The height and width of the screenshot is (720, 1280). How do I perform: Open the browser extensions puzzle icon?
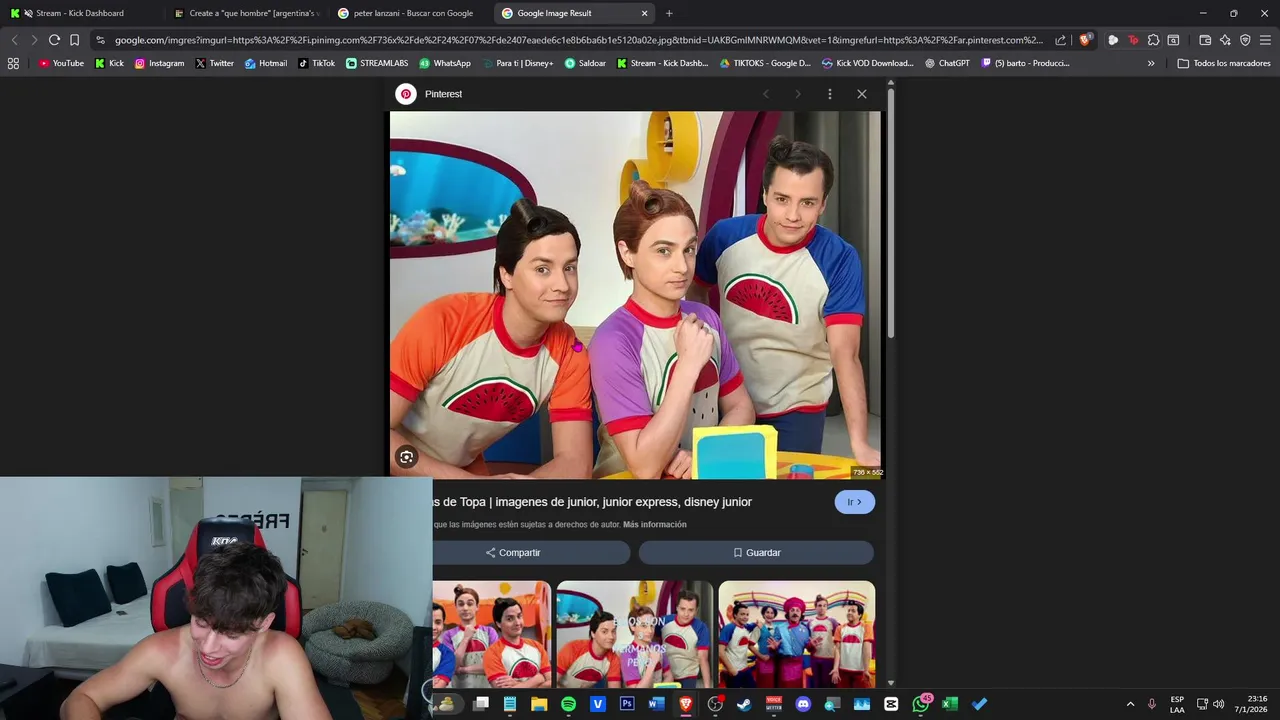tap(1153, 40)
